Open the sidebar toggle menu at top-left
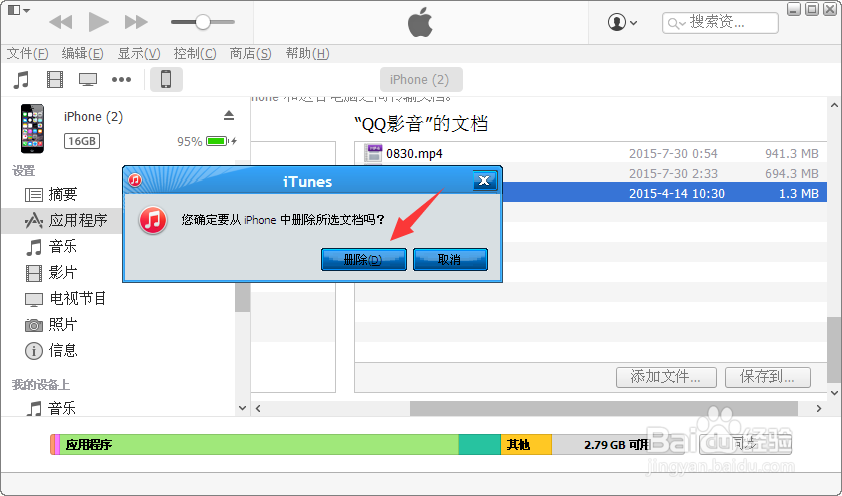 click(x=19, y=10)
